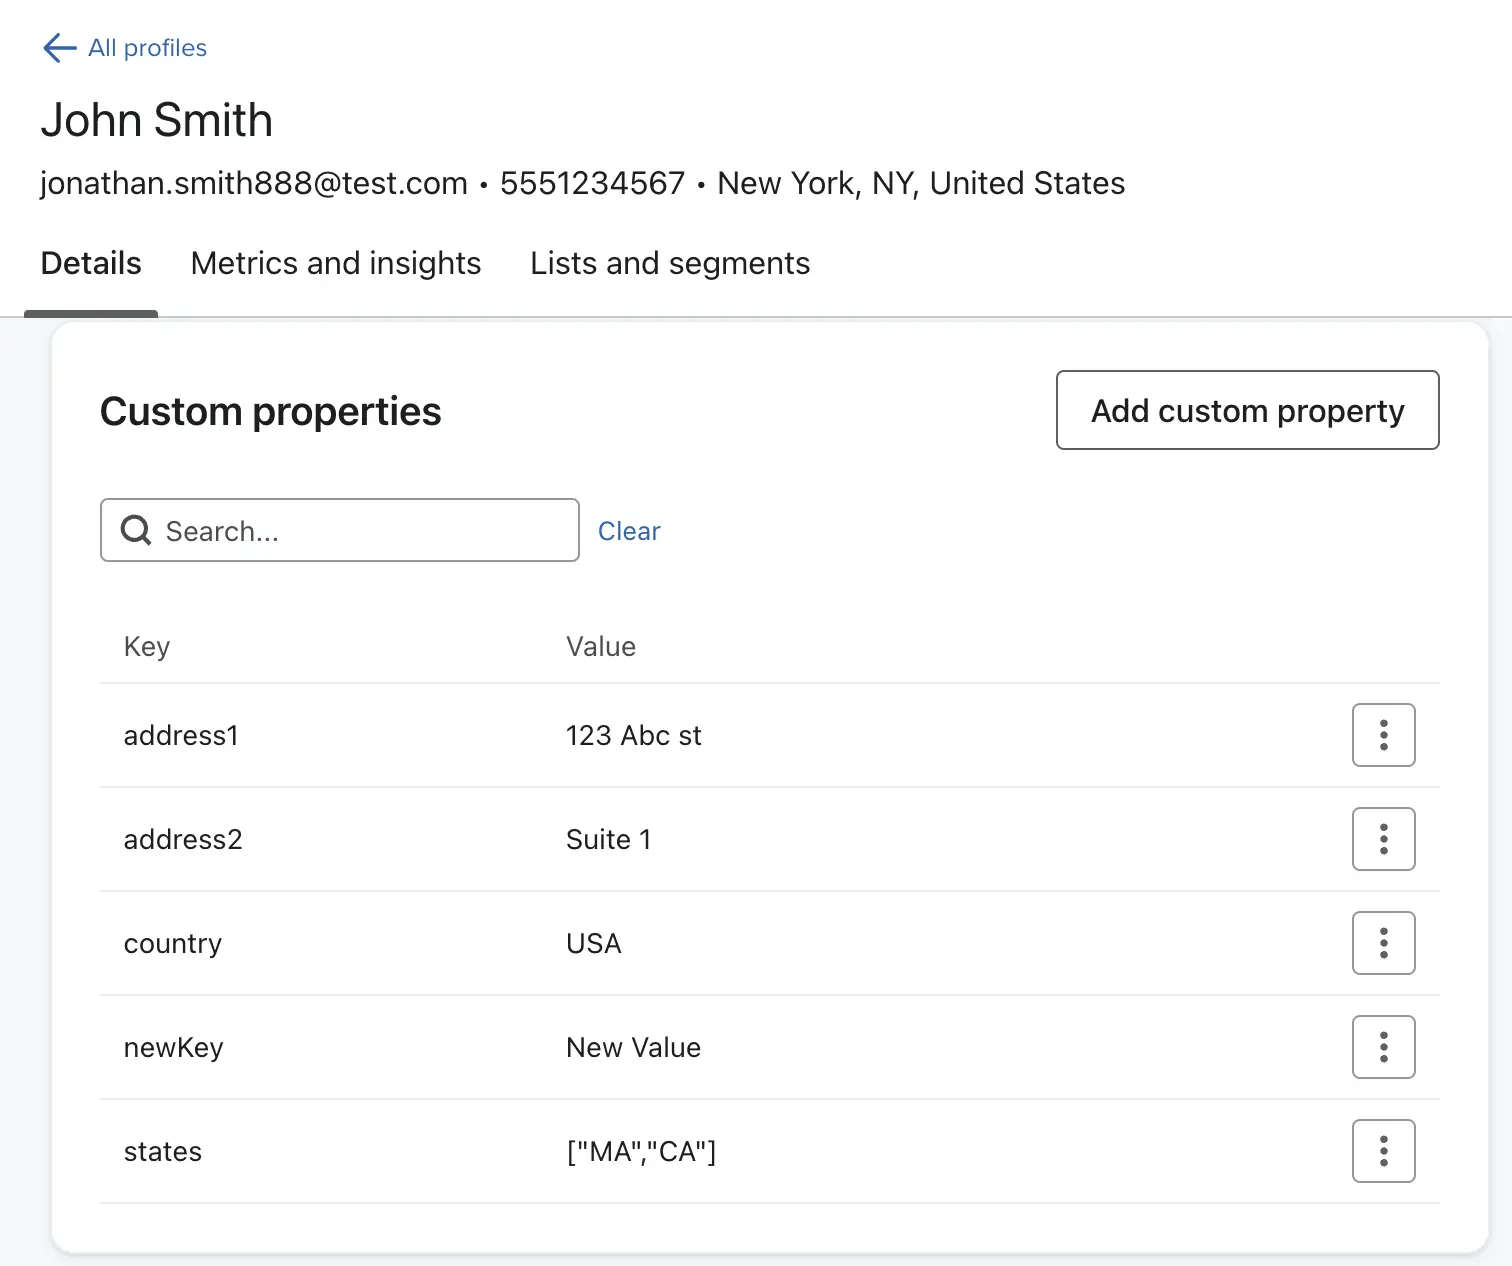Open the three-dot menu for address2
The width and height of the screenshot is (1512, 1266).
pos(1383,839)
